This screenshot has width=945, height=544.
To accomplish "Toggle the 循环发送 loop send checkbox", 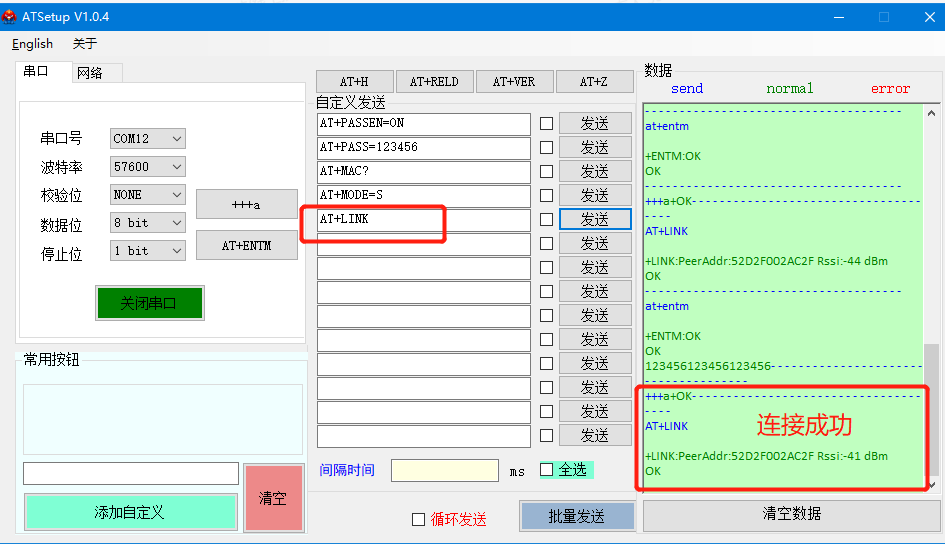I will click(419, 519).
